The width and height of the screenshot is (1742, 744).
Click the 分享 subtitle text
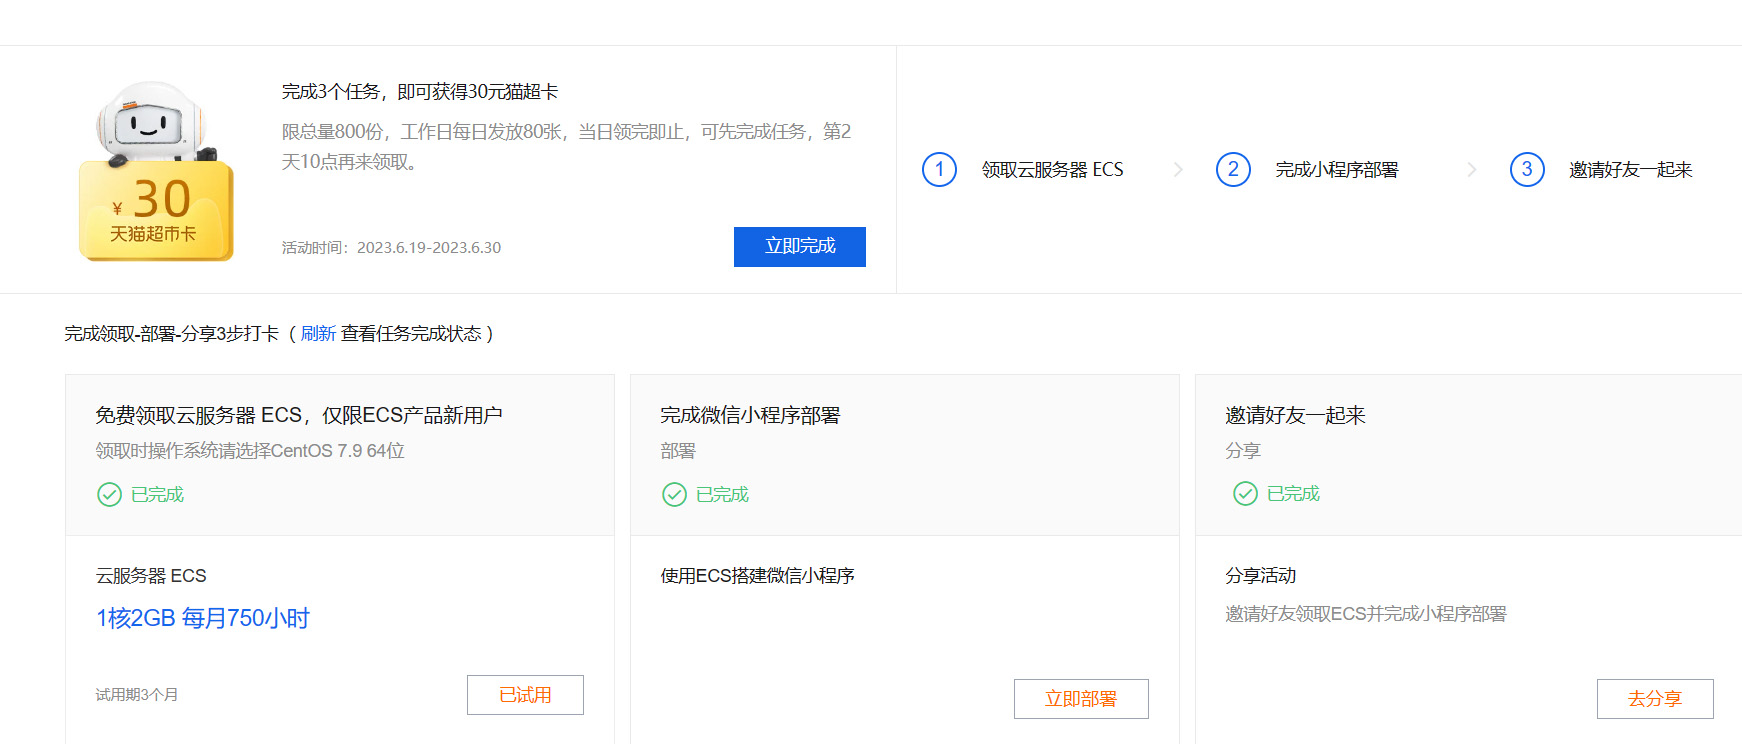tap(1243, 451)
